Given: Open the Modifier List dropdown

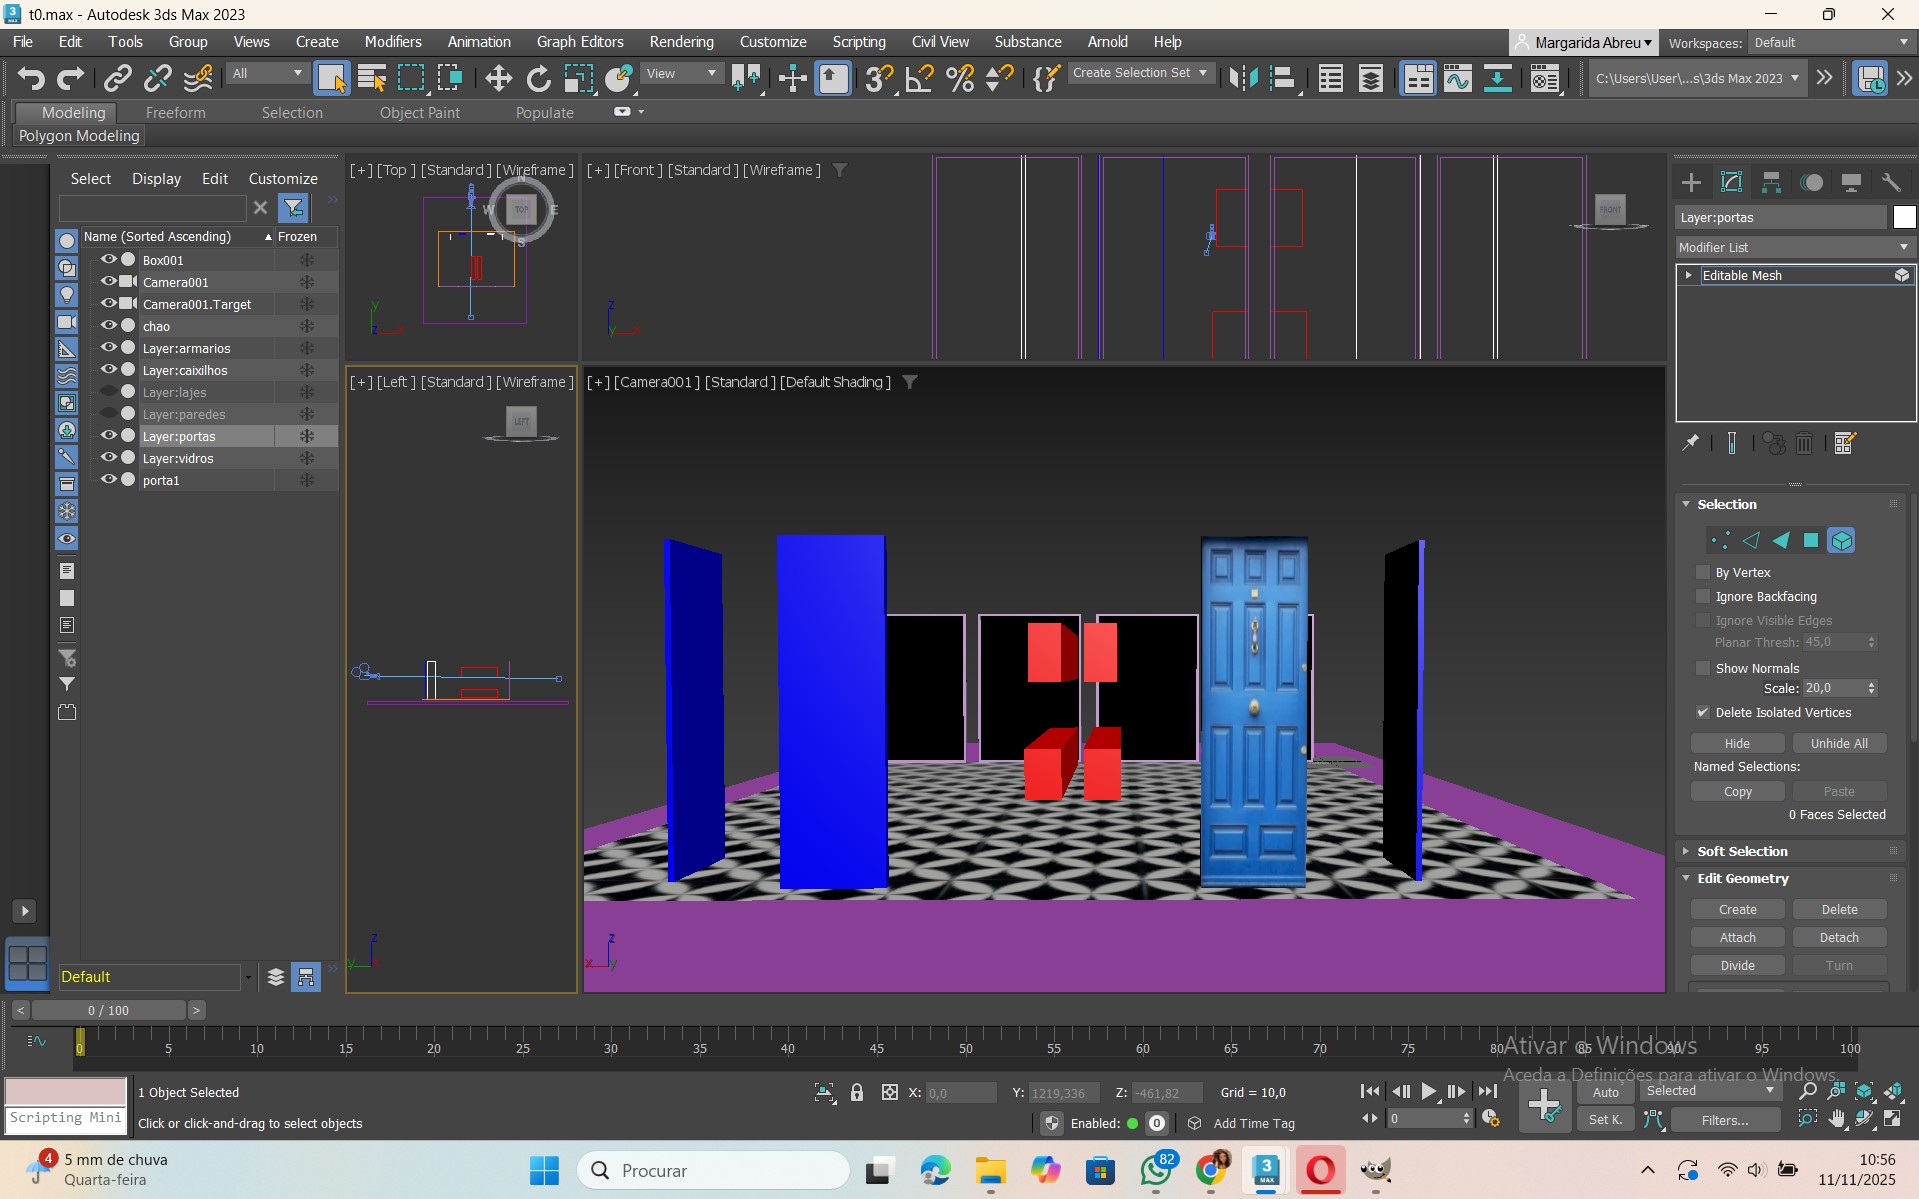Looking at the screenshot, I should (x=1794, y=247).
